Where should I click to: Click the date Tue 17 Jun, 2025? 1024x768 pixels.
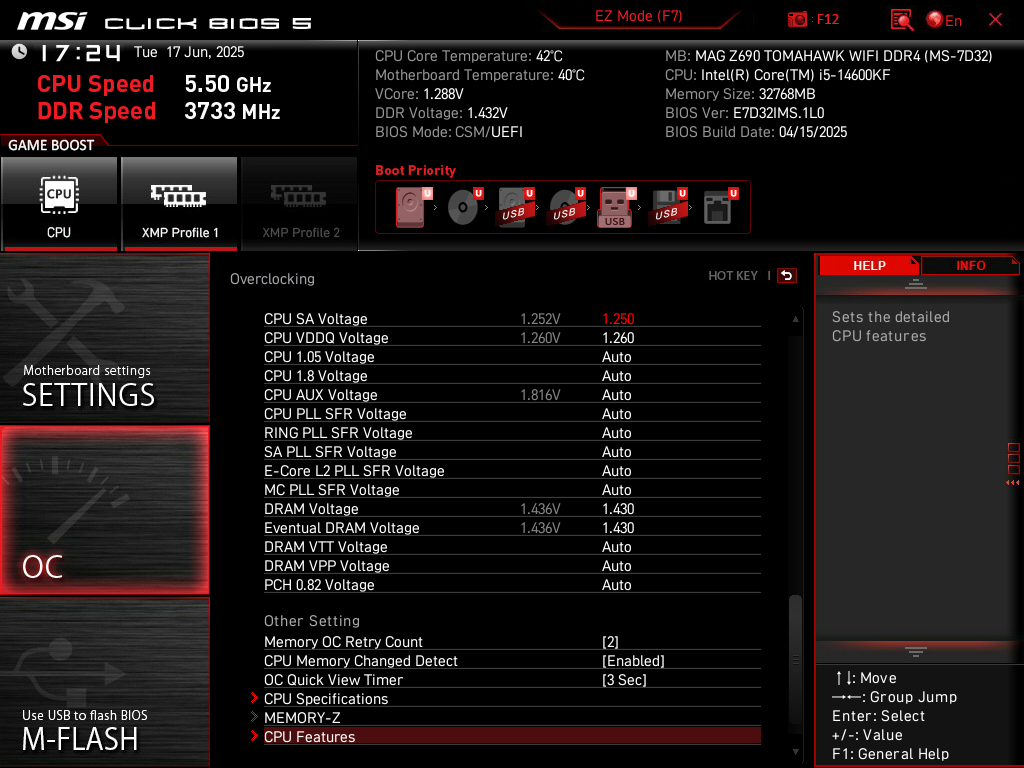(189, 52)
